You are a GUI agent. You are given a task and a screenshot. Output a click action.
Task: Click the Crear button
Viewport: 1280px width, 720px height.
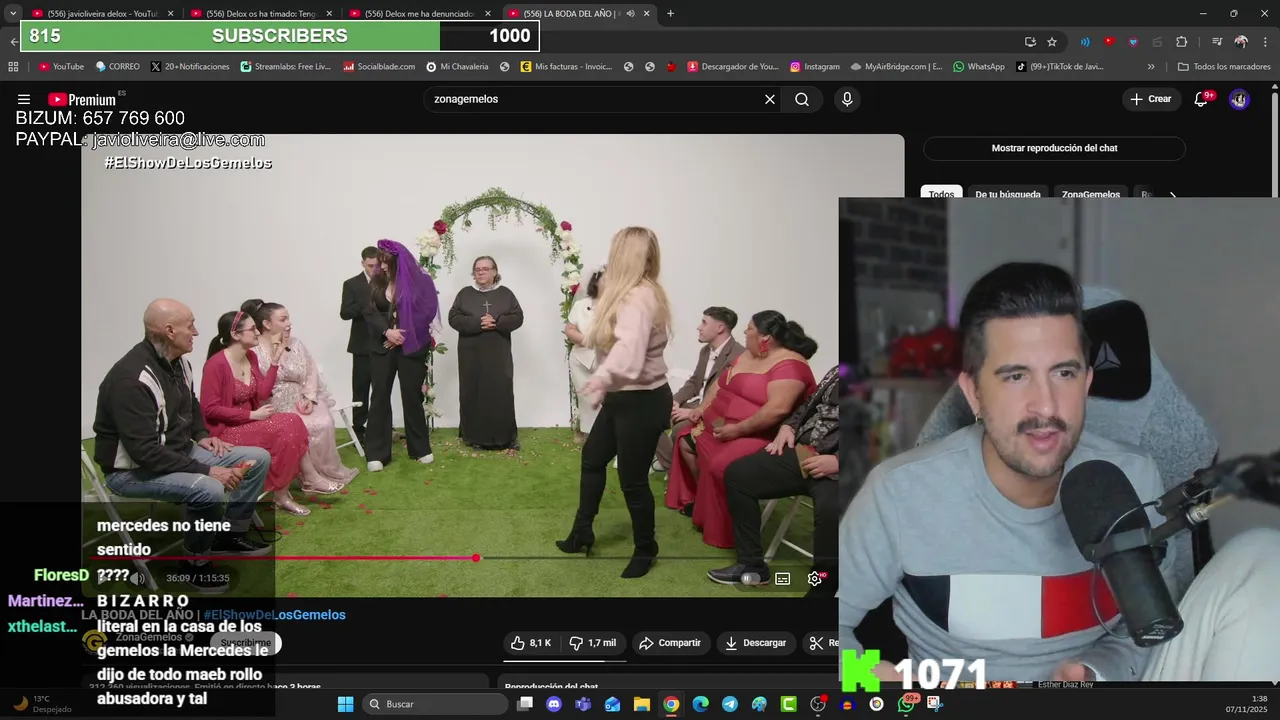1150,99
